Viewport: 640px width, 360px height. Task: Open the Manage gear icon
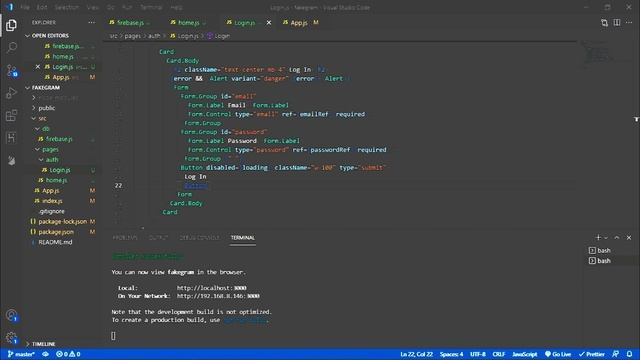click(x=11, y=338)
